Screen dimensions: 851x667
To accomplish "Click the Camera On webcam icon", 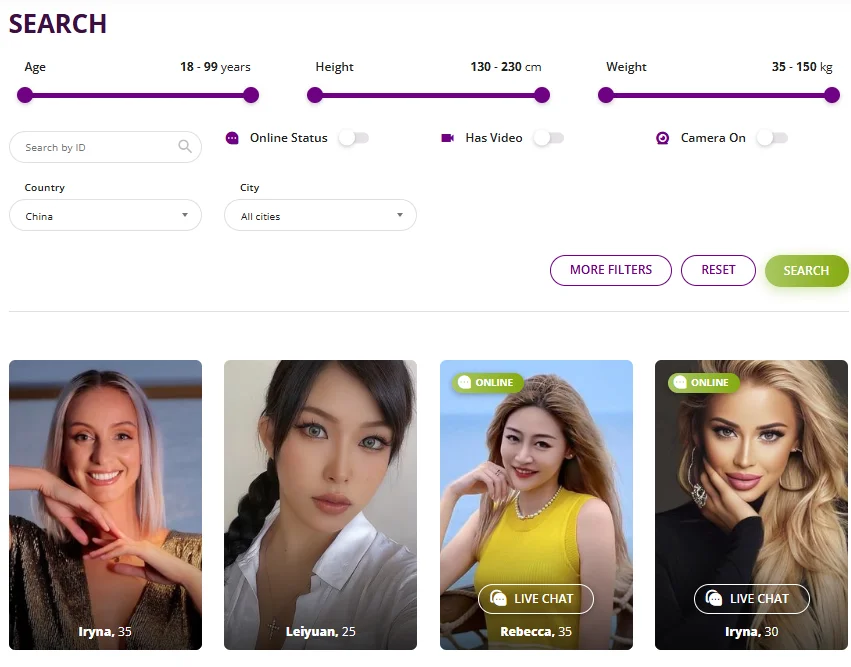I will coord(662,138).
